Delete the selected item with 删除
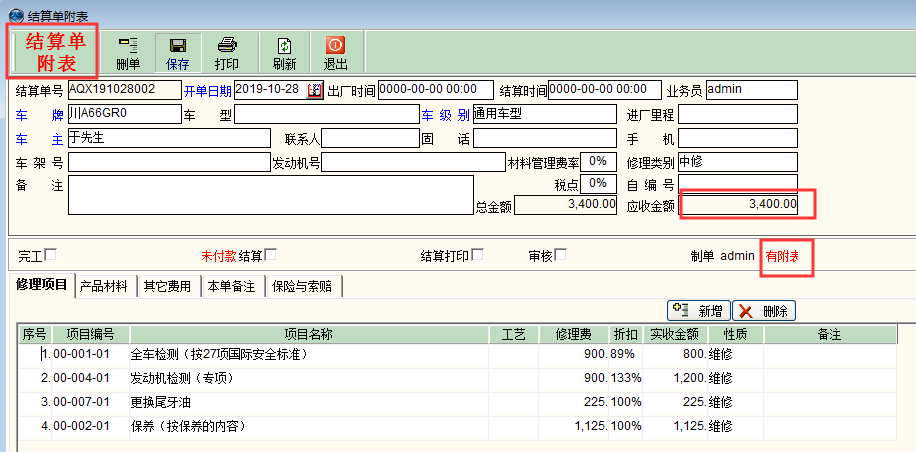916x452 pixels. point(765,311)
